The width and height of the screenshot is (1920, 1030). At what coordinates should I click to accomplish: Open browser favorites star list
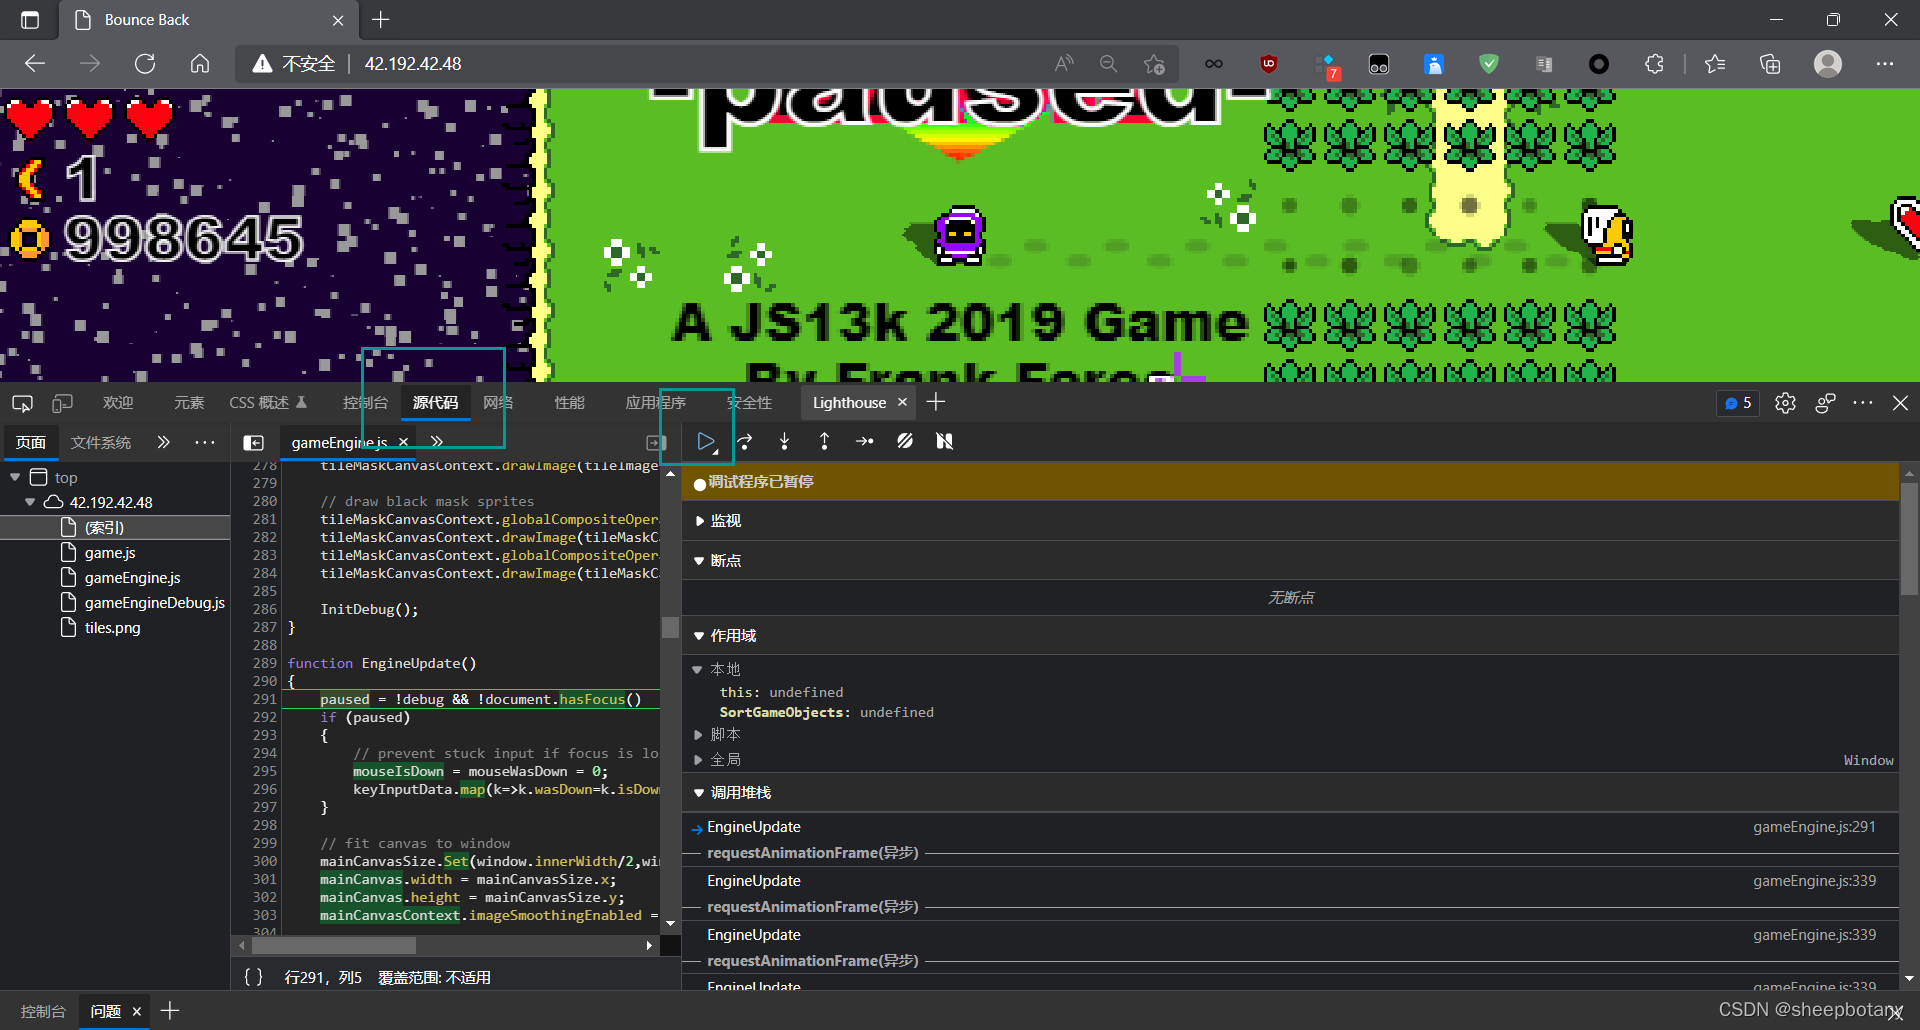[1715, 64]
